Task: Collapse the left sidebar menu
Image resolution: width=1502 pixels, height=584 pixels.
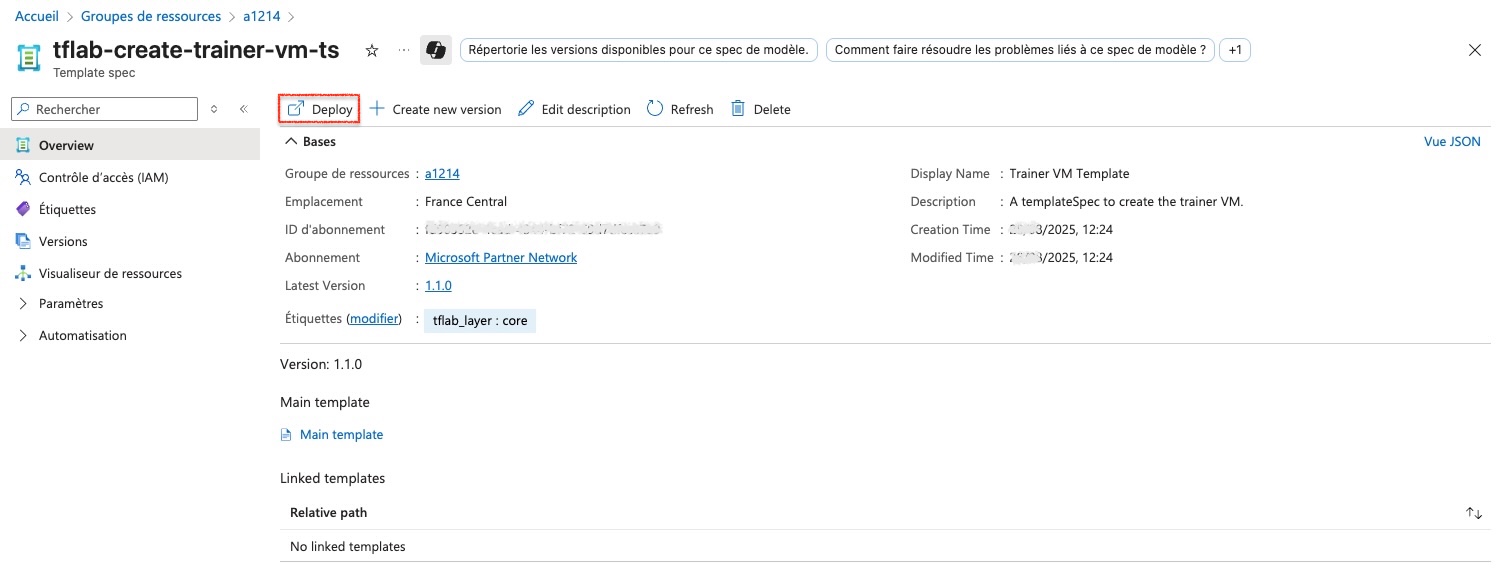Action: point(243,109)
